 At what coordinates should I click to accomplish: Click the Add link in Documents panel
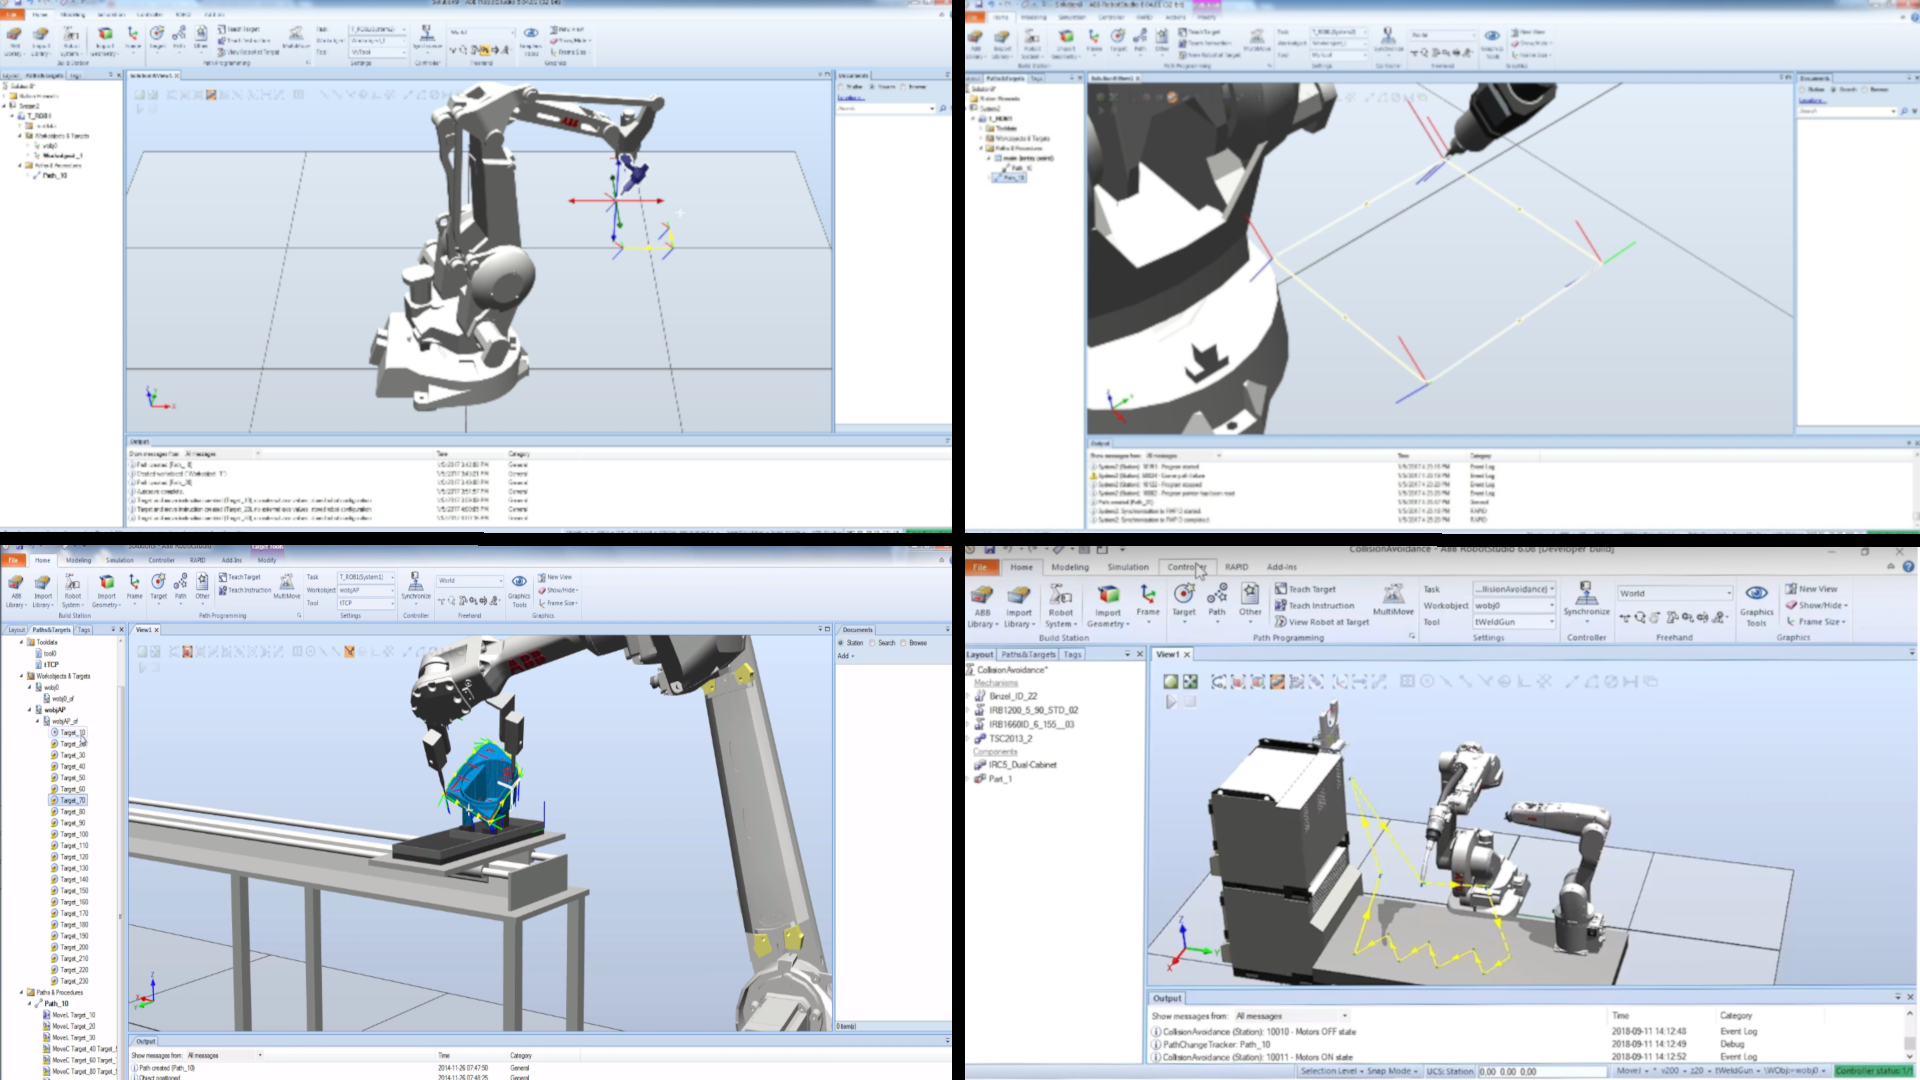[843, 656]
